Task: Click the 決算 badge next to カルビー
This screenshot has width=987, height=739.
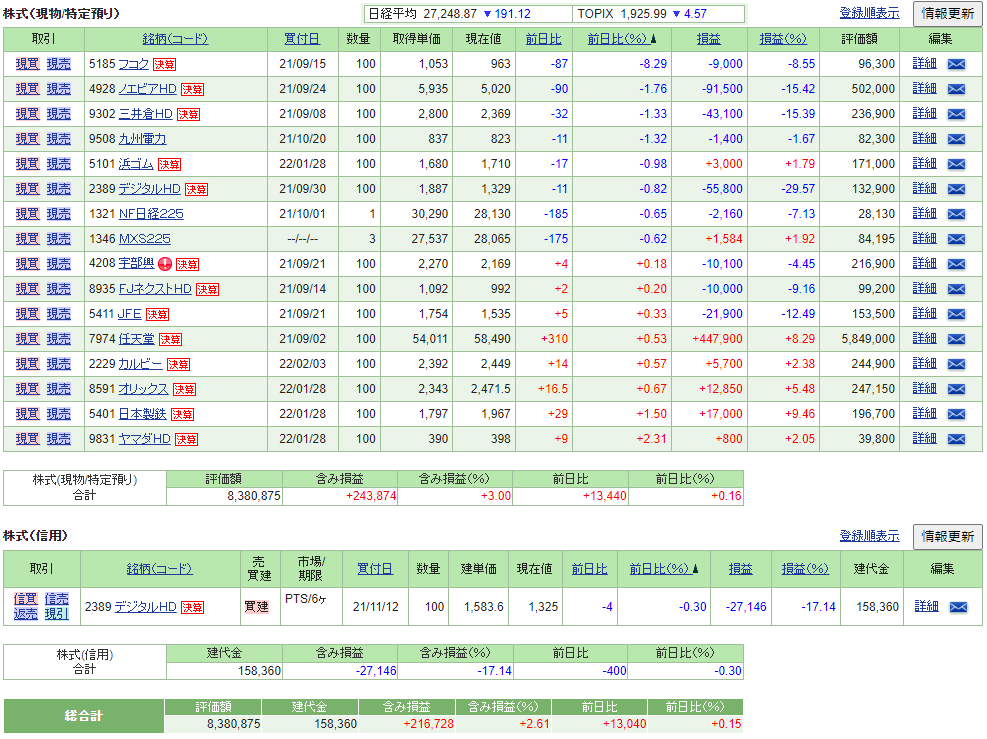Action: pyautogui.click(x=178, y=364)
